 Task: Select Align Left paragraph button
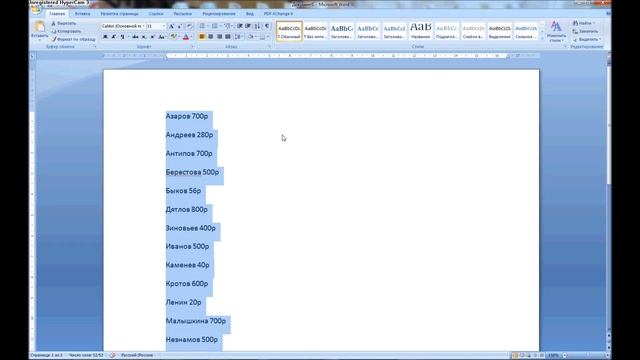point(202,37)
